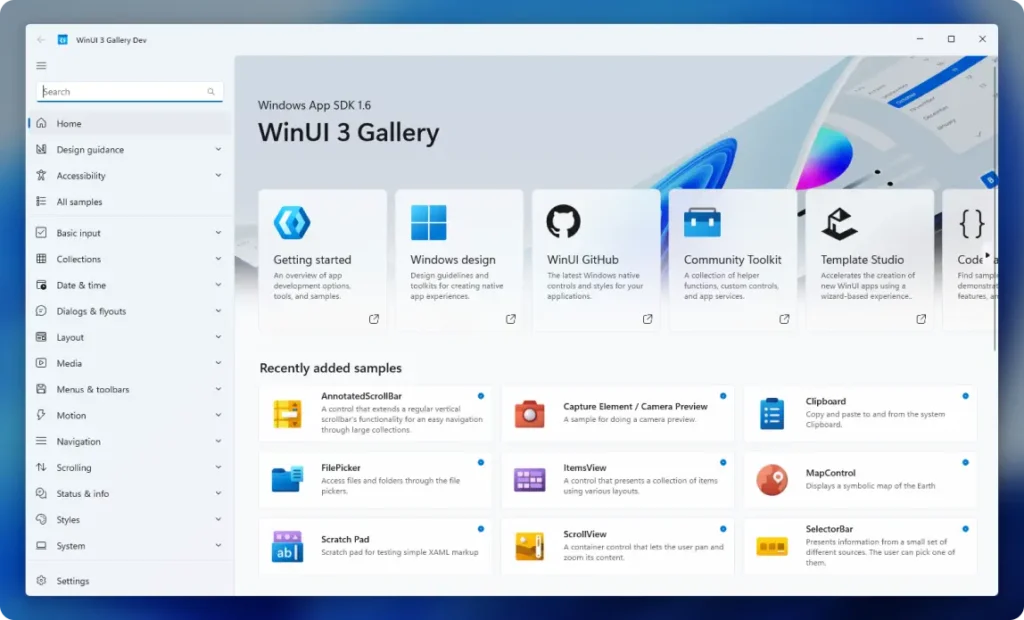Open the Community Toolkit card
The height and width of the screenshot is (620, 1024).
click(733, 260)
